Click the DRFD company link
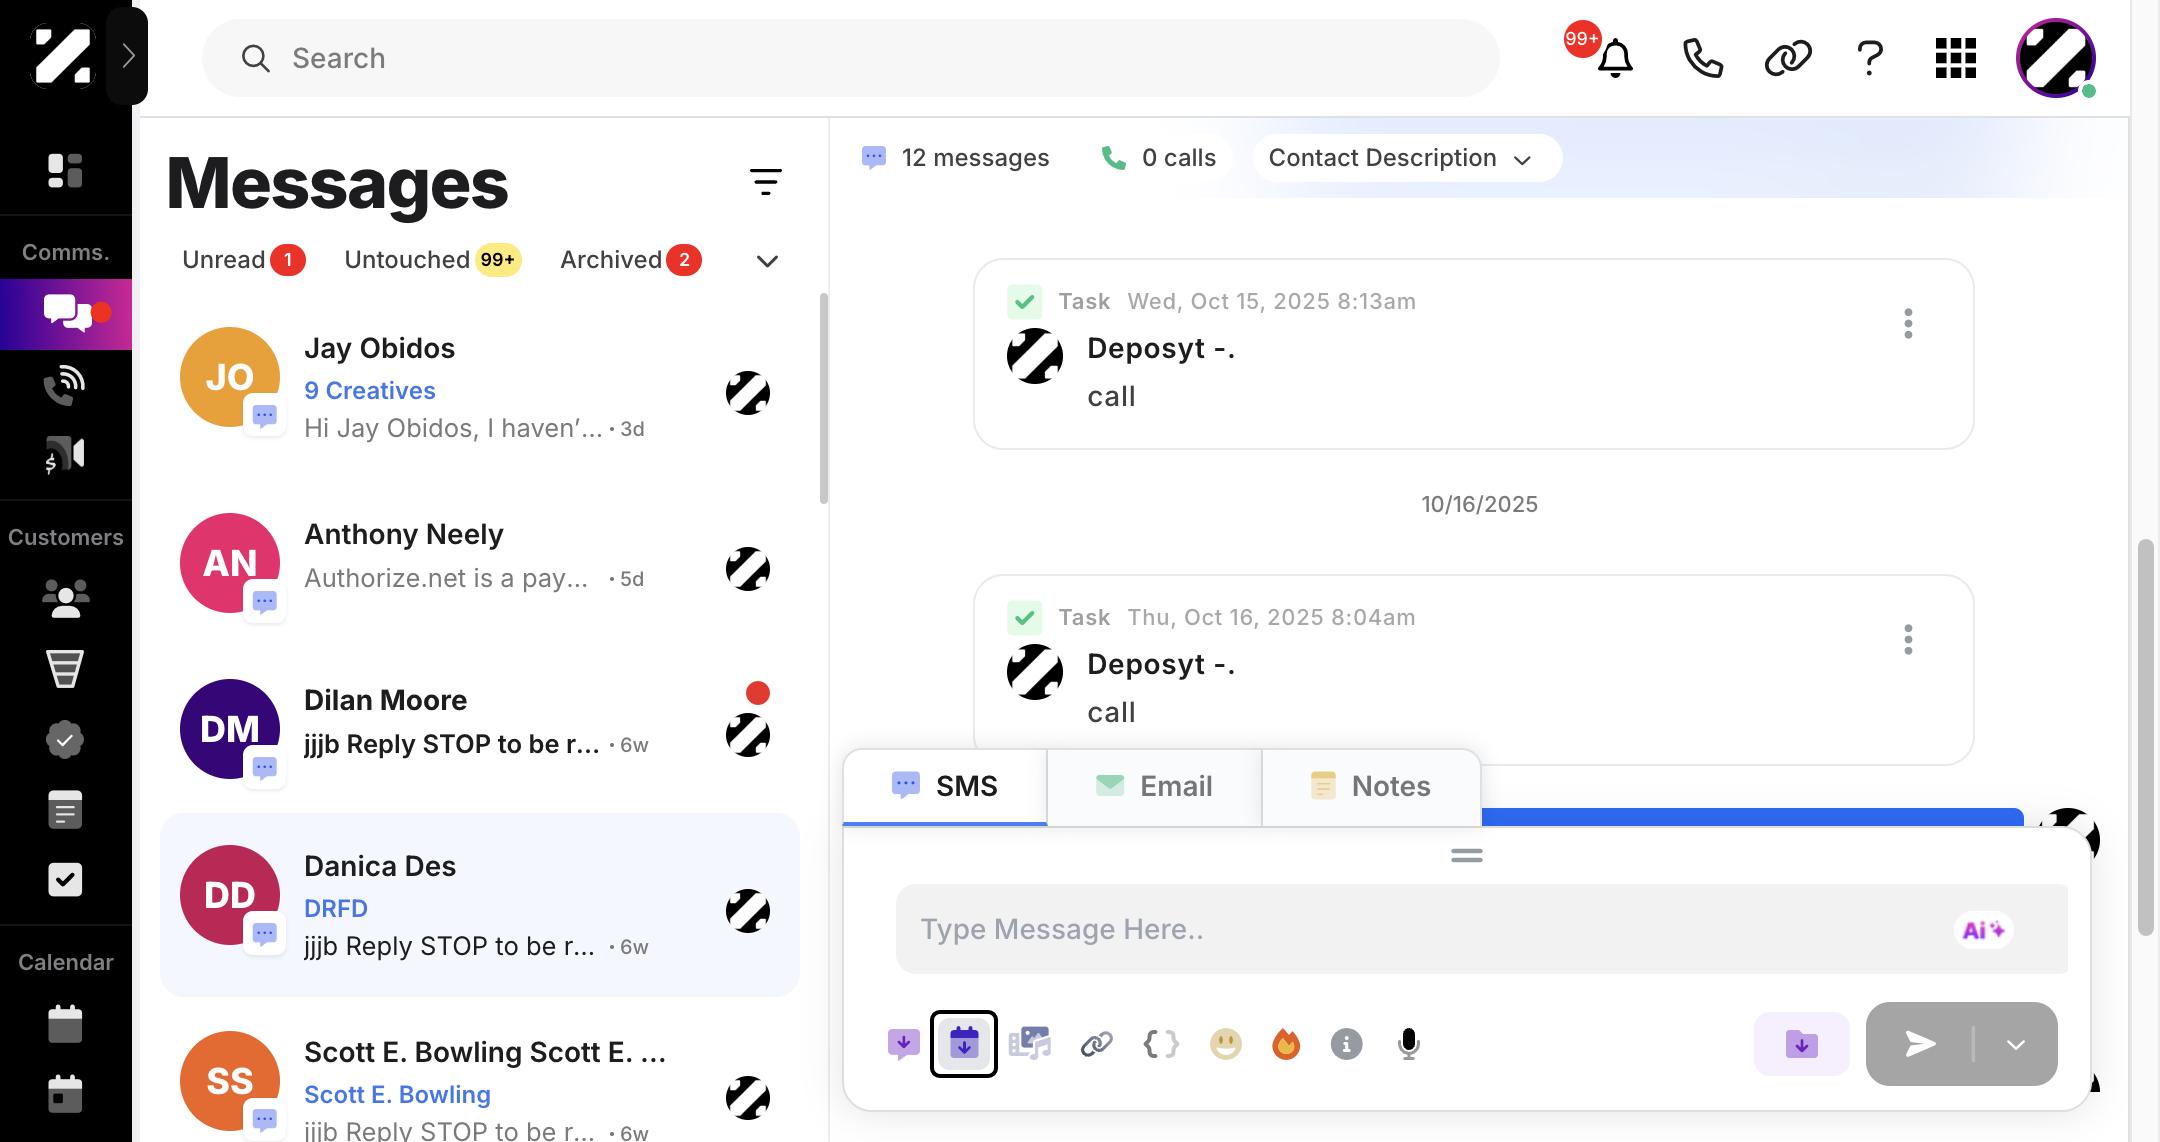The image size is (2160, 1142). tap(336, 909)
